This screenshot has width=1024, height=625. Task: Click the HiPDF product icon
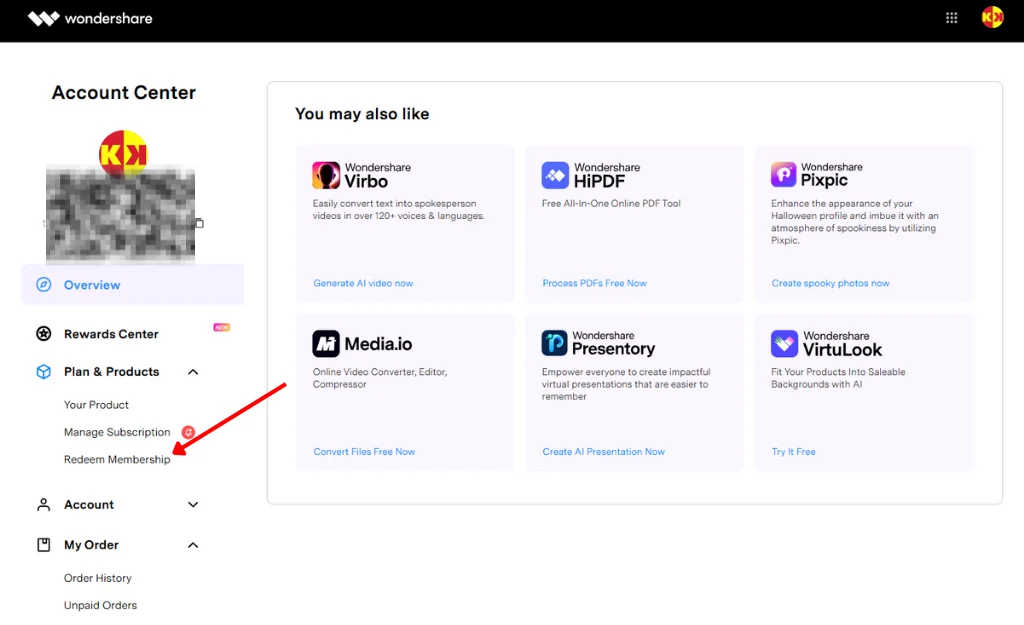(555, 175)
